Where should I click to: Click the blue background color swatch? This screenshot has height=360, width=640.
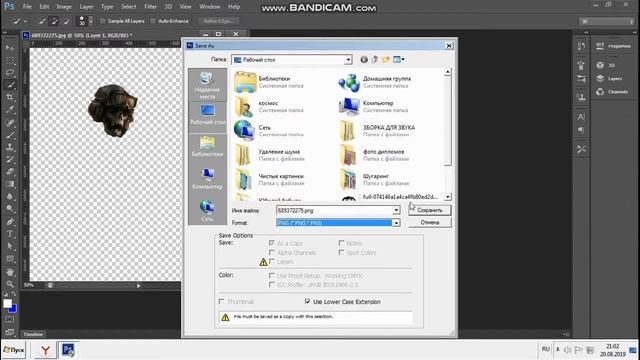point(13,309)
